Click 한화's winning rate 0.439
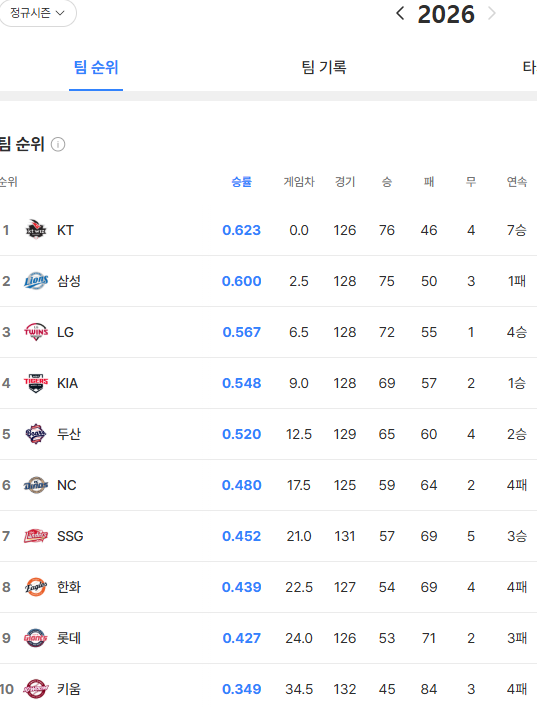The image size is (537, 708). pos(241,587)
